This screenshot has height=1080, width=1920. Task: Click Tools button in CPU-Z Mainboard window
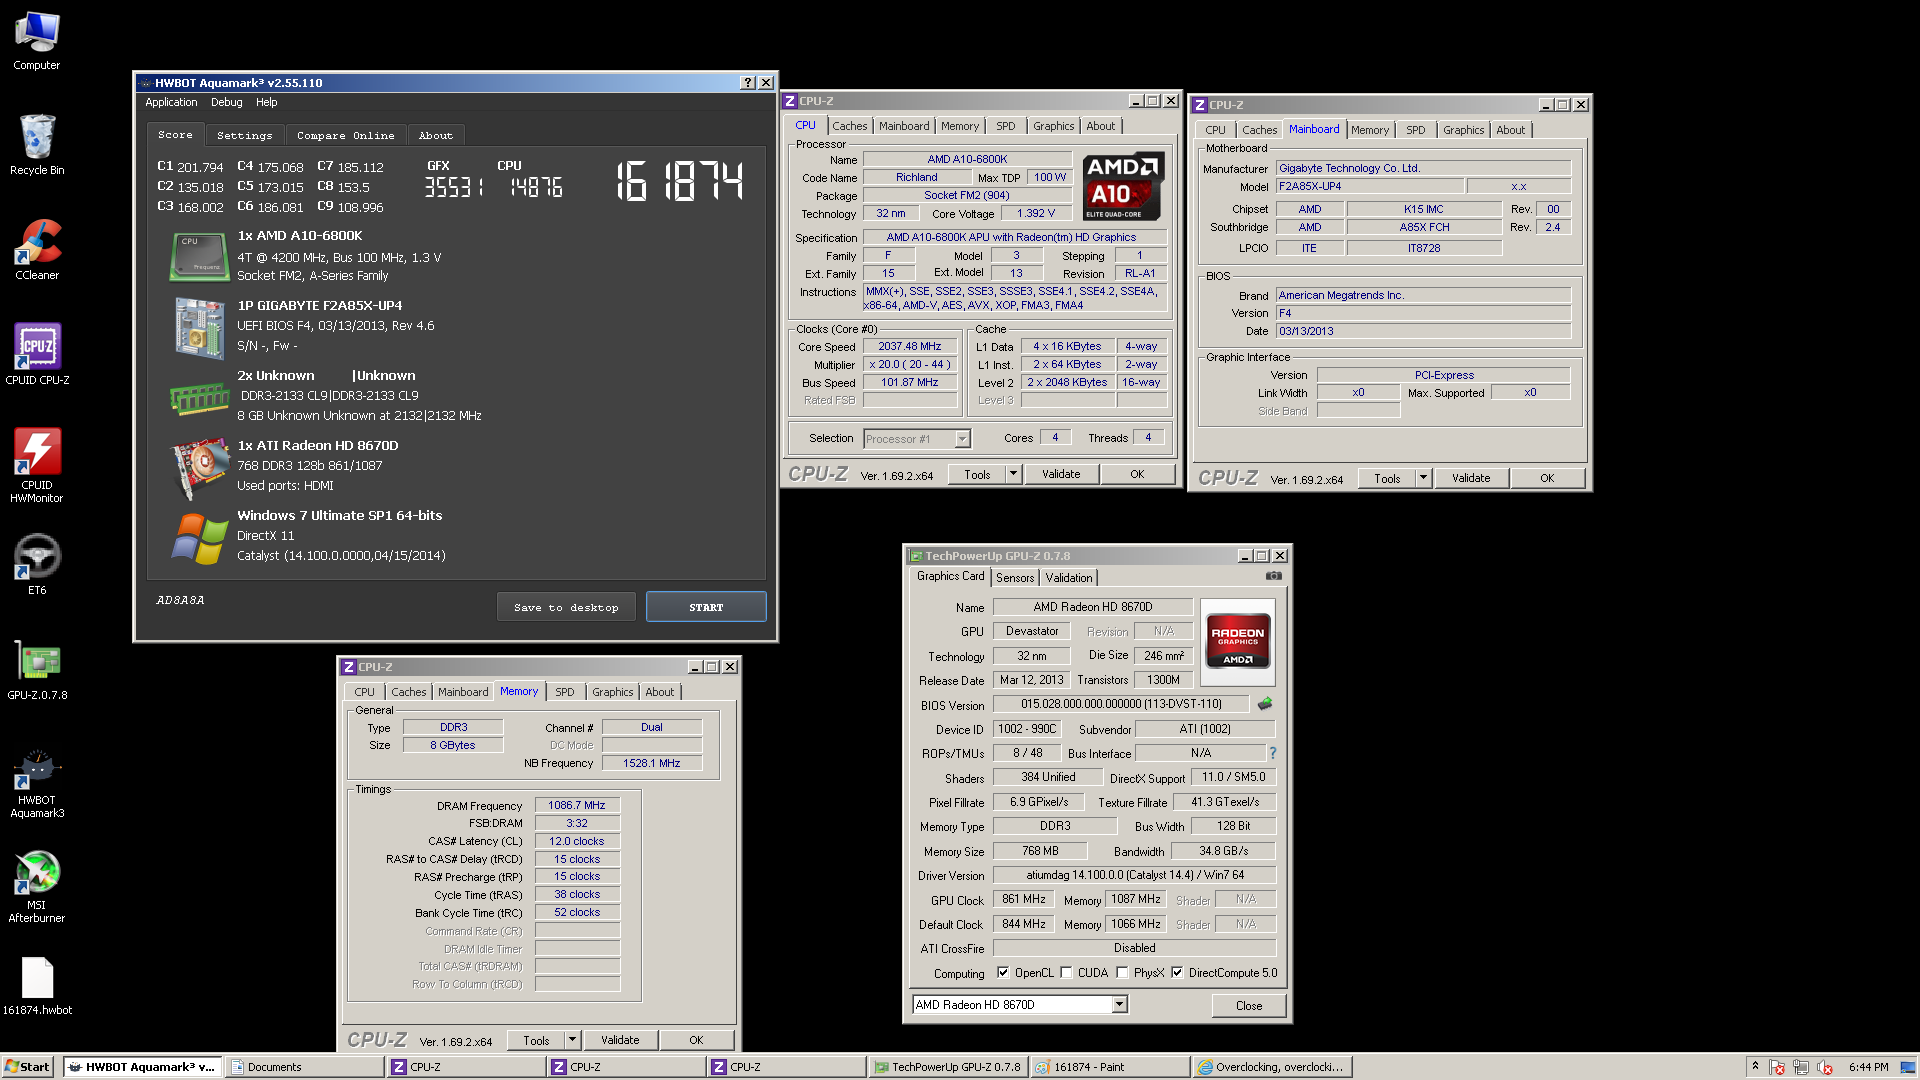click(1387, 478)
